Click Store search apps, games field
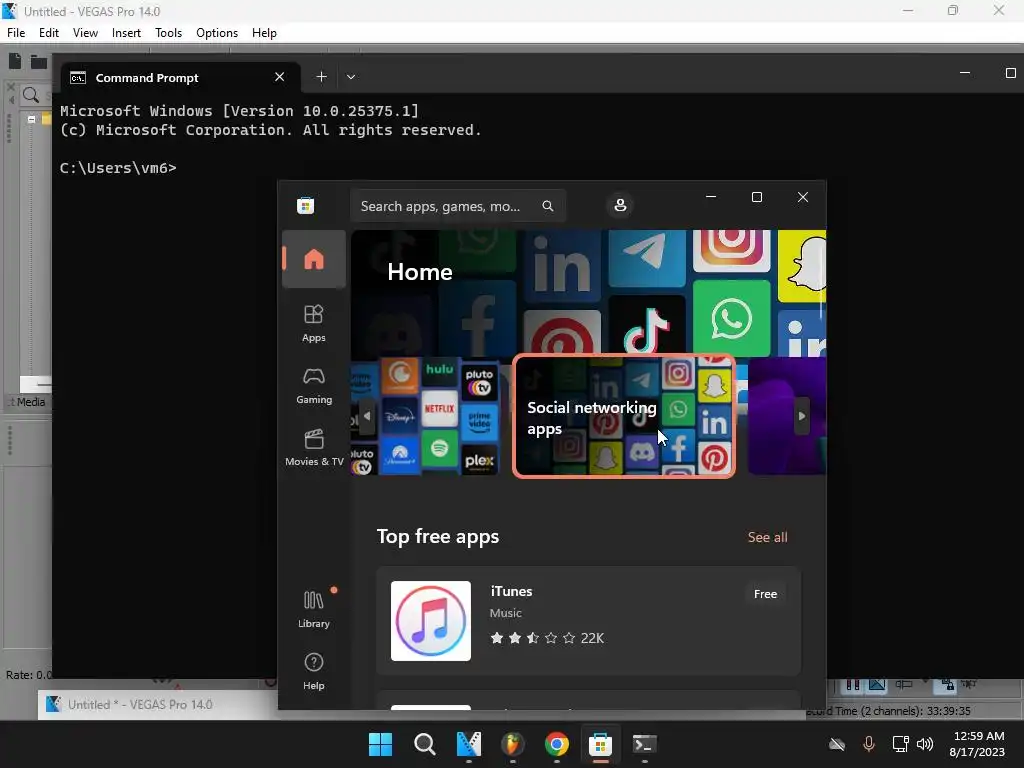This screenshot has height=768, width=1024. [458, 206]
